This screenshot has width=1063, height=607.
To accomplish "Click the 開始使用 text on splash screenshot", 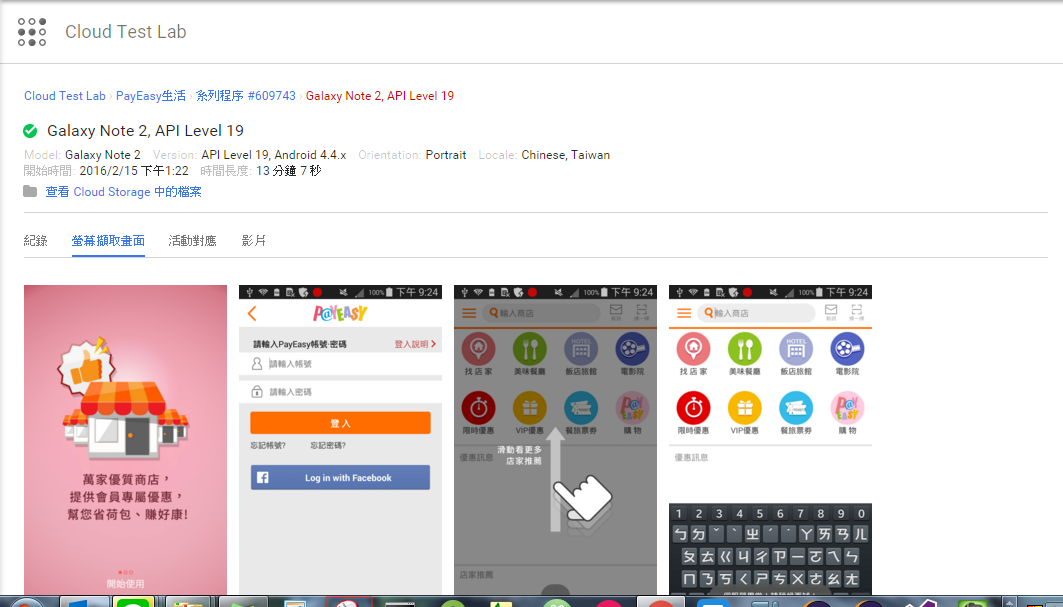I will 125,583.
